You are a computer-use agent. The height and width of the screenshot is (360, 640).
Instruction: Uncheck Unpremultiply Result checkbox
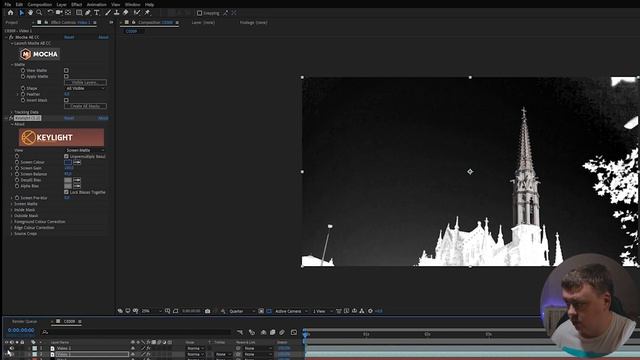(x=66, y=156)
